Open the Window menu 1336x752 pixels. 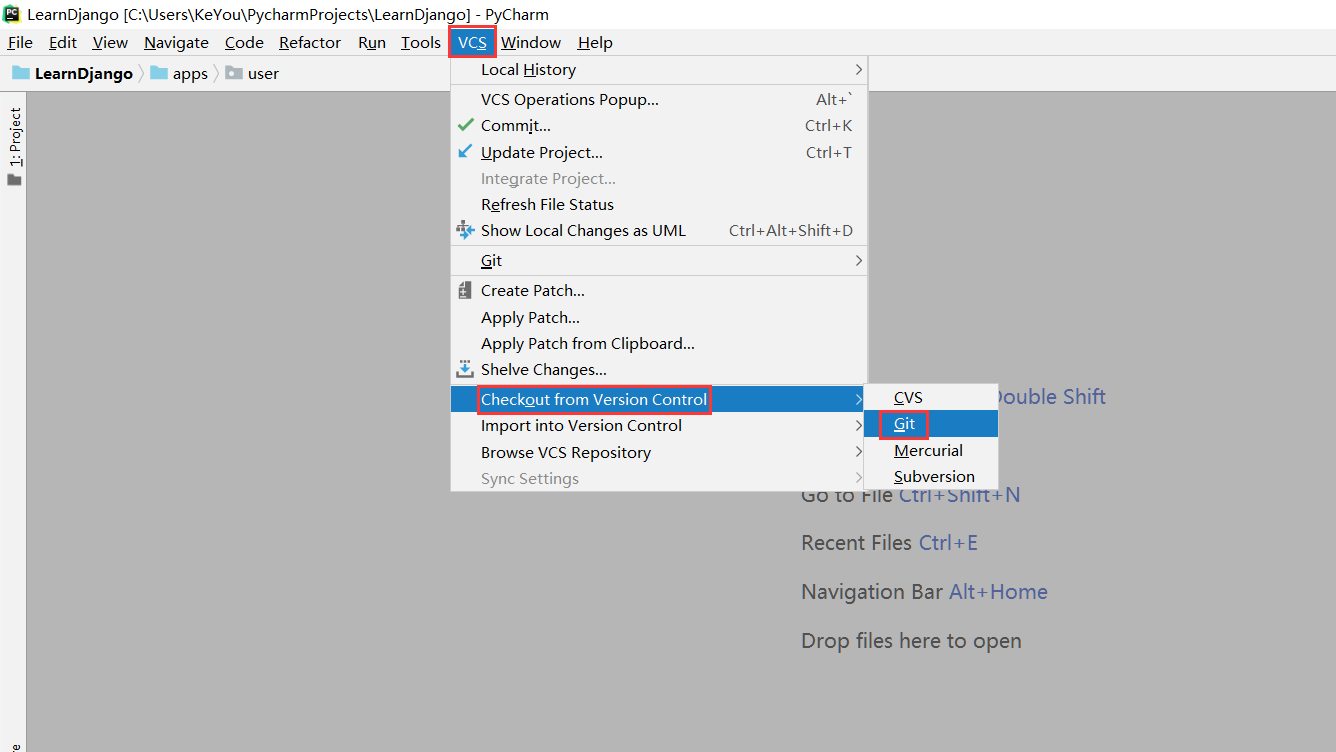(531, 42)
